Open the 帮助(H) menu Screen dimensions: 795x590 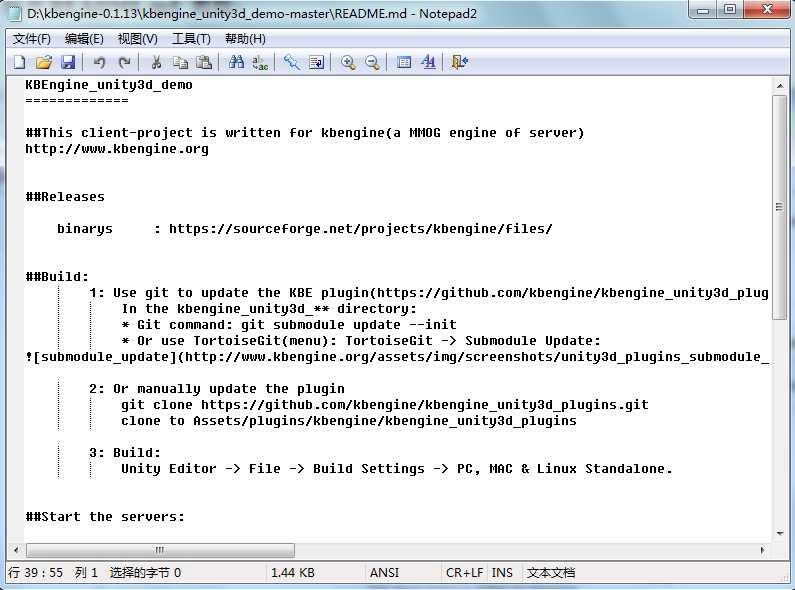coord(245,39)
